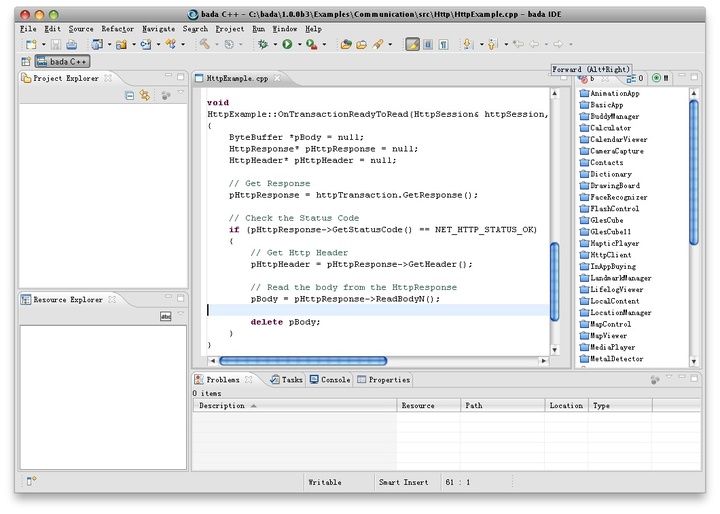Viewport: 720px width, 514px height.
Task: Click the Writable status bar entry
Action: point(325,482)
